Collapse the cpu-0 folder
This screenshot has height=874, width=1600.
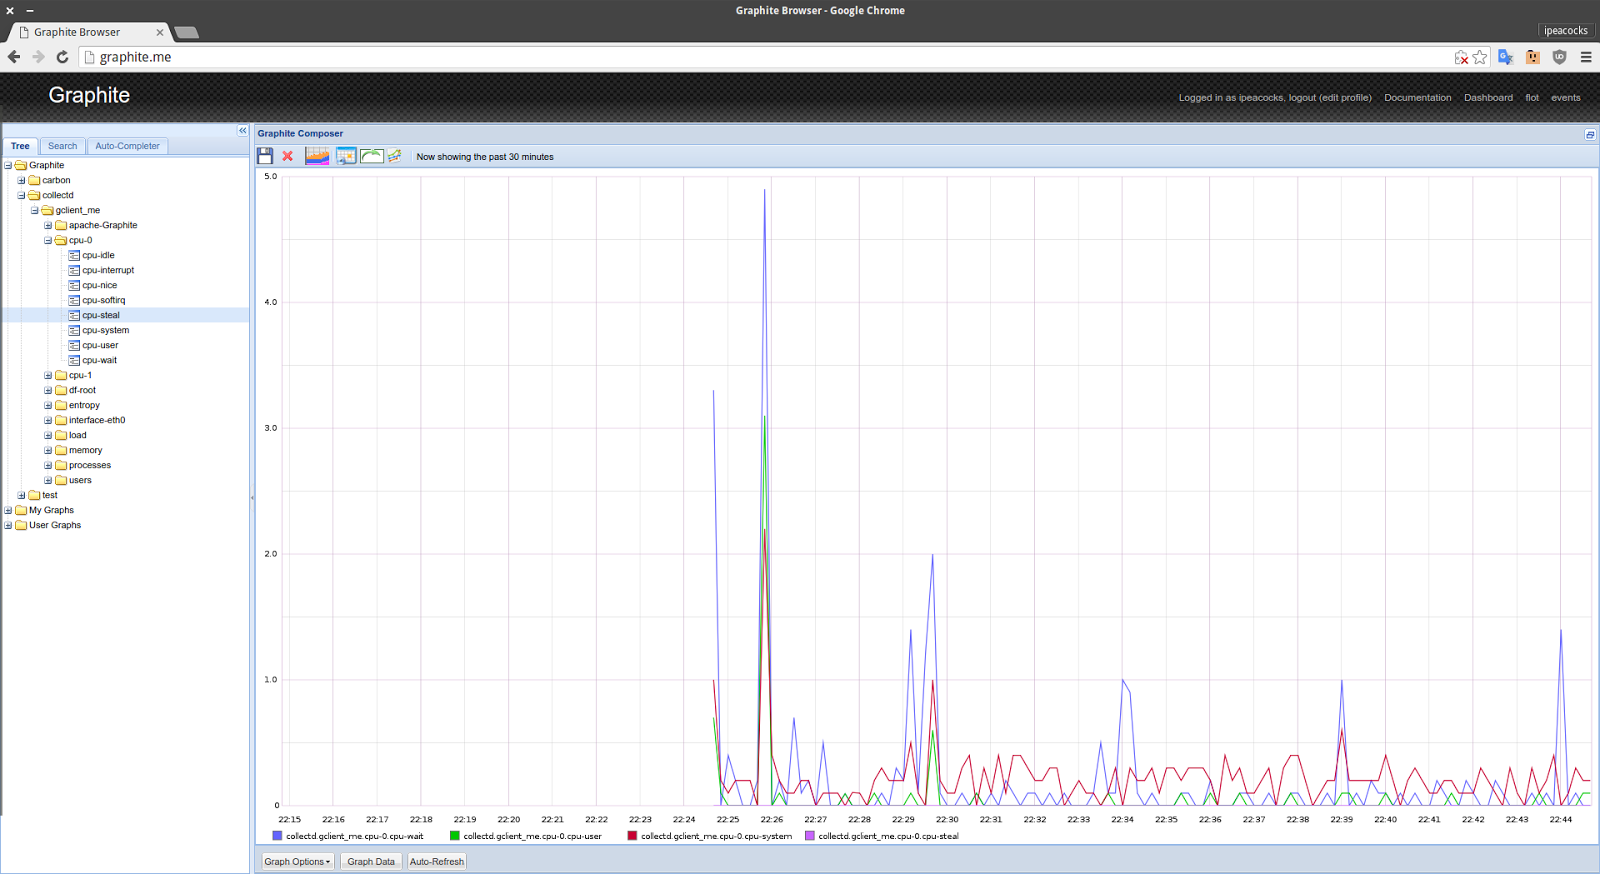48,240
